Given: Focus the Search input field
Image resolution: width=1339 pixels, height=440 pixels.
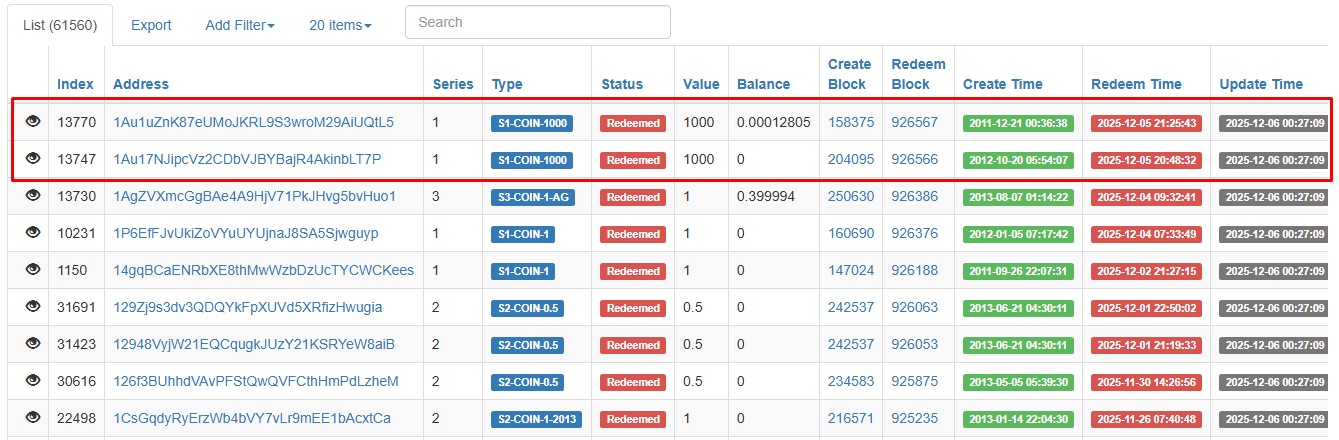Looking at the screenshot, I should (538, 22).
